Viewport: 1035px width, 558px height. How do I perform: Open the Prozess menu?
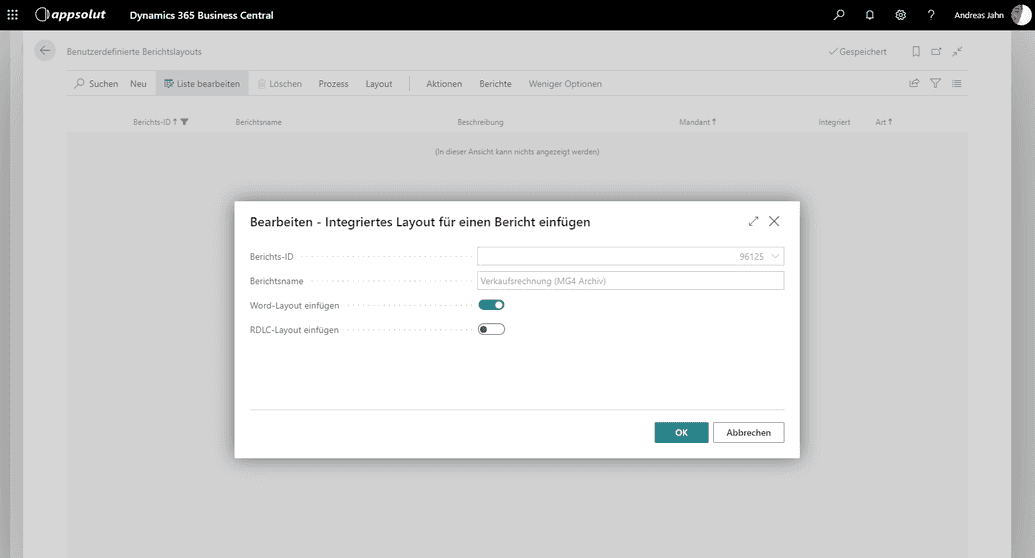point(333,84)
